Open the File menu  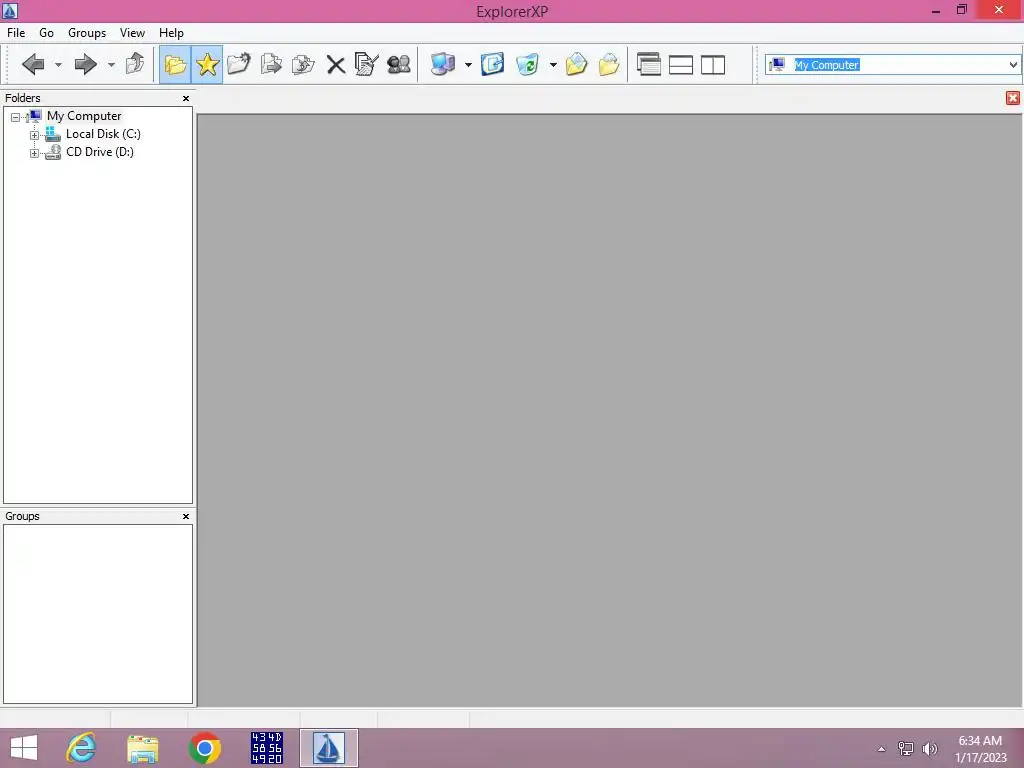pos(16,33)
